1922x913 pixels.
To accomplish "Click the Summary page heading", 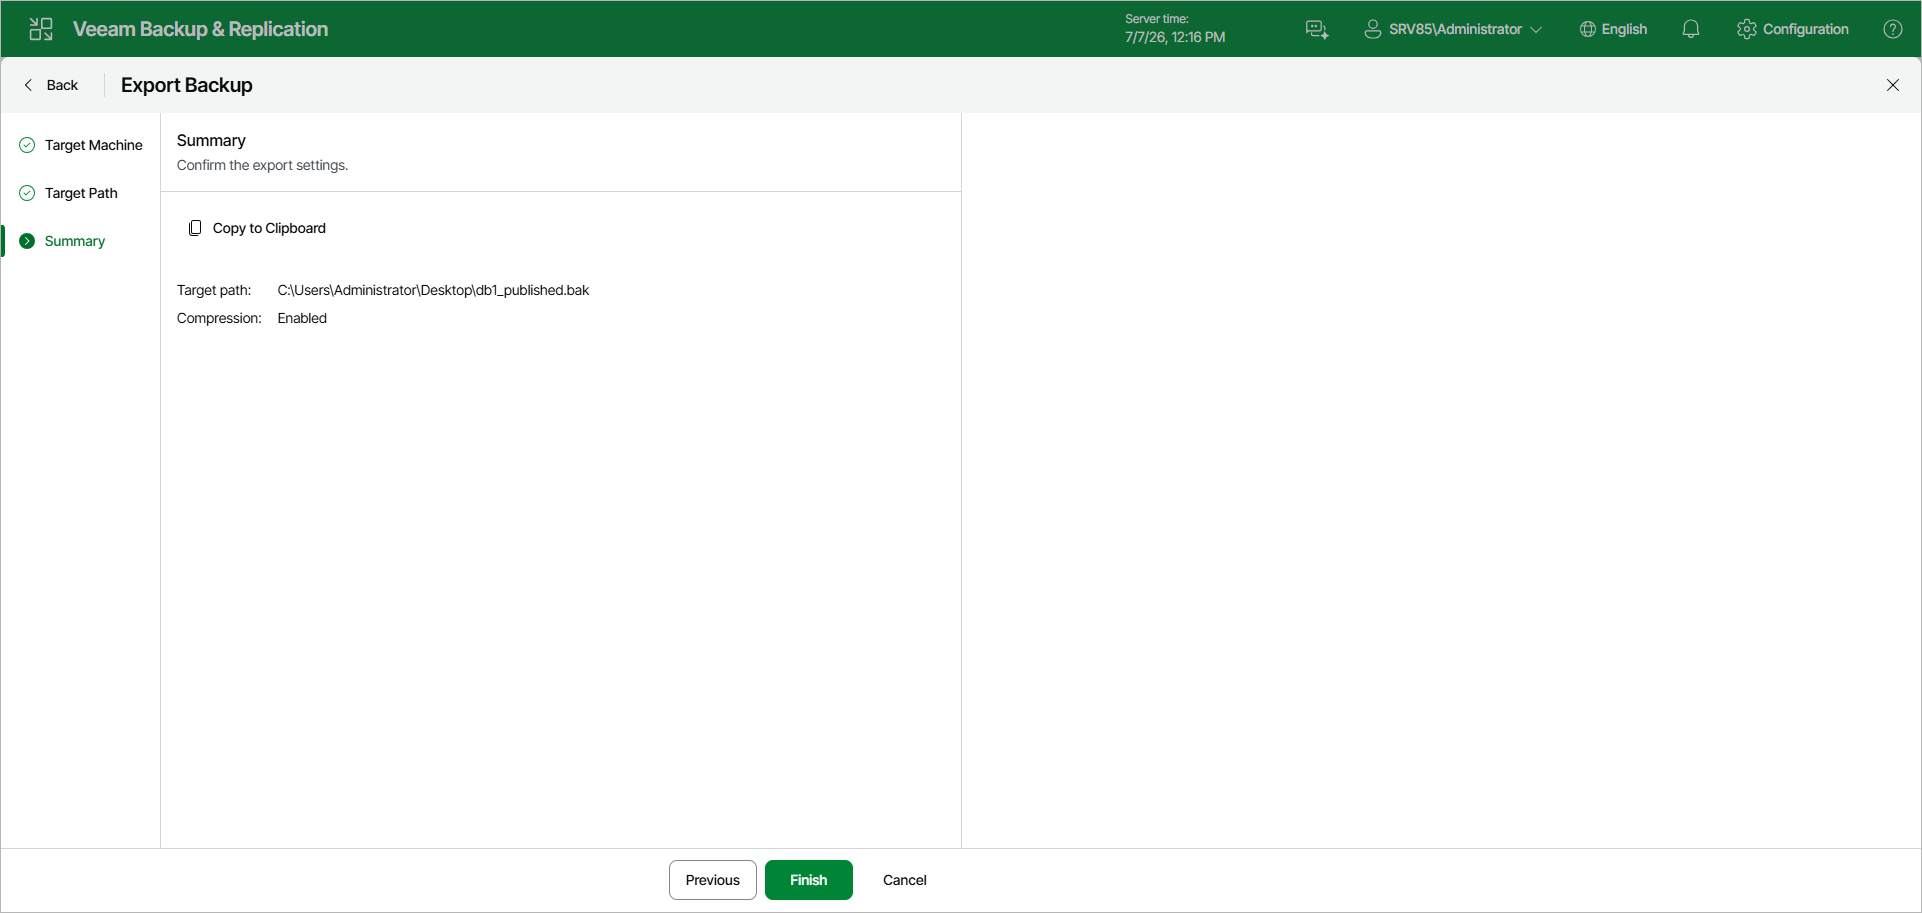I will pos(211,140).
